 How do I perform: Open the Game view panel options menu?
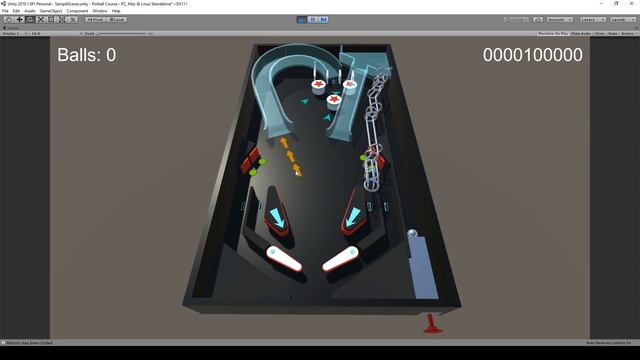[636, 28]
